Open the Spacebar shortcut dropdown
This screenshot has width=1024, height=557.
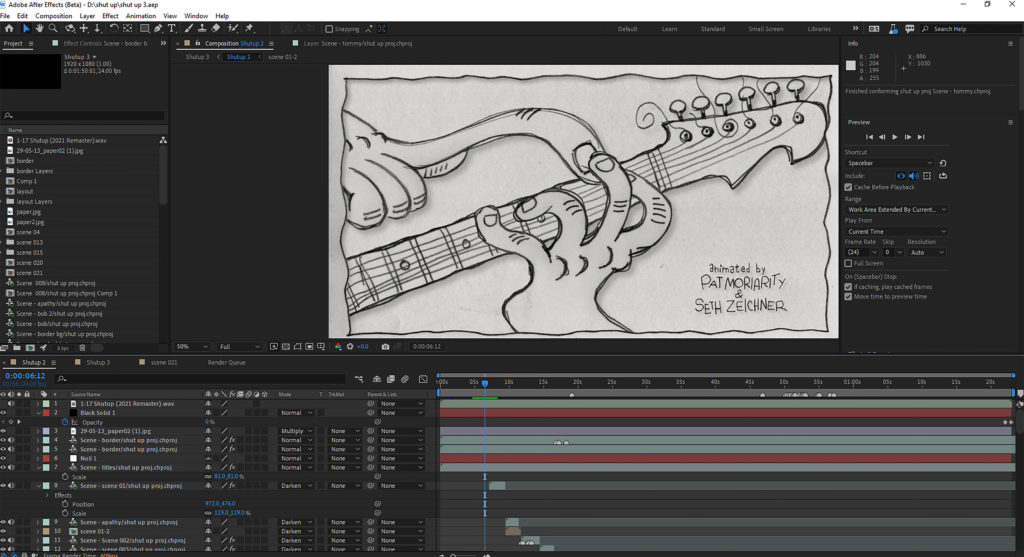(x=889, y=163)
